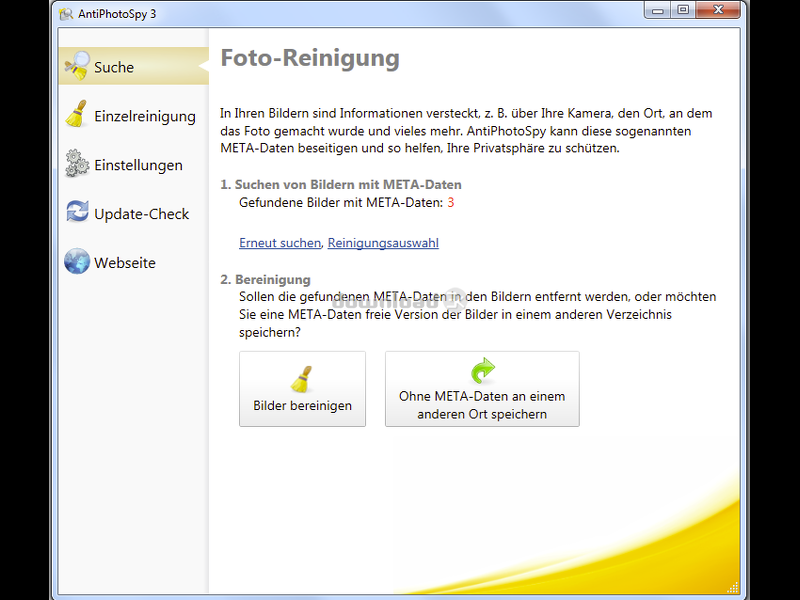
Task: Click the Suche magnifier broom icon
Action: (x=77, y=66)
